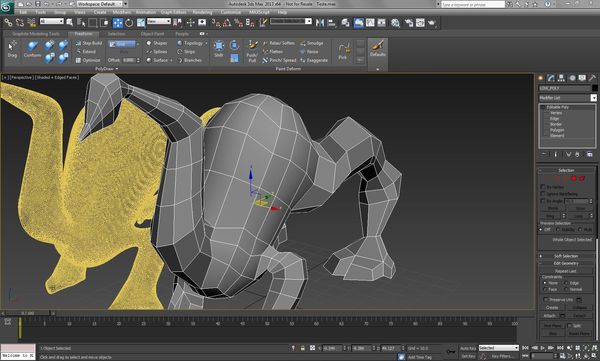Open the Modify command panel tab
This screenshot has width=600, height=361.
coord(551,78)
